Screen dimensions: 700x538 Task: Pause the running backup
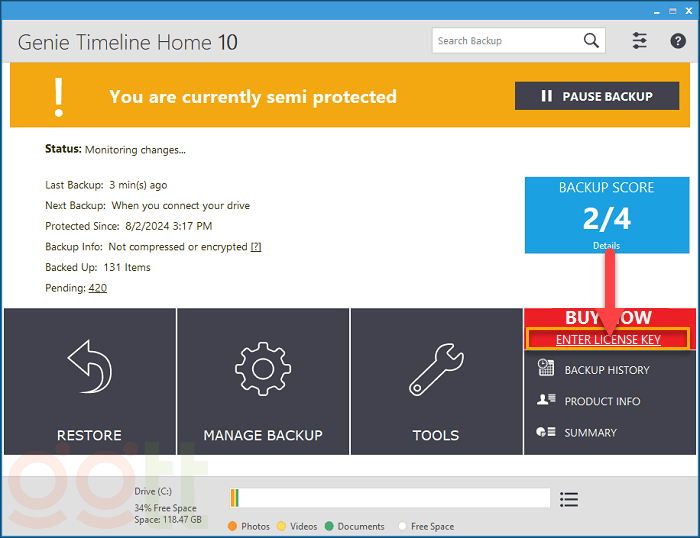[x=597, y=96]
